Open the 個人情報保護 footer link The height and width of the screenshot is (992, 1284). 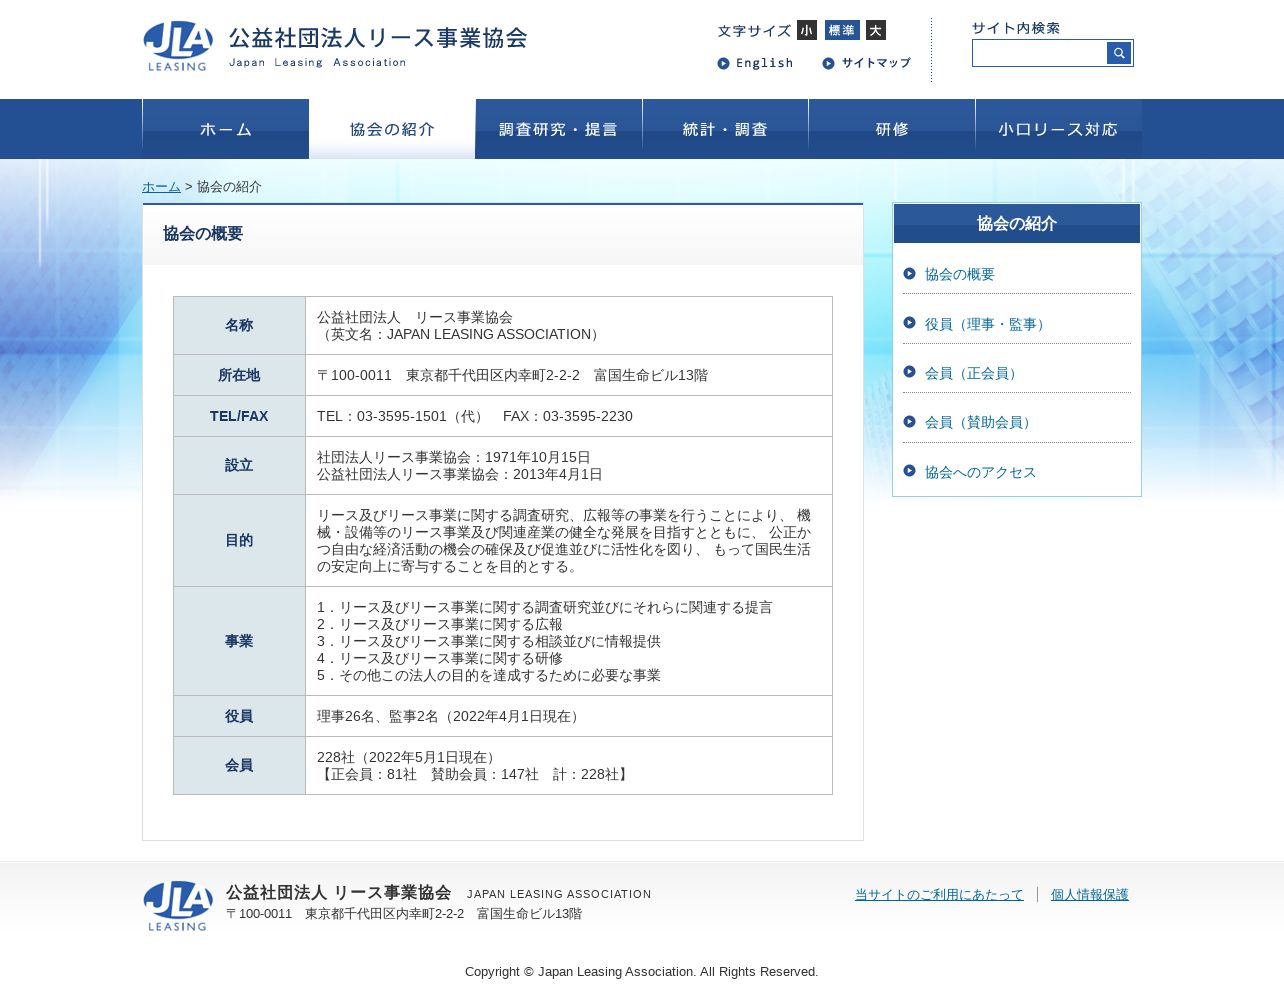point(1089,895)
